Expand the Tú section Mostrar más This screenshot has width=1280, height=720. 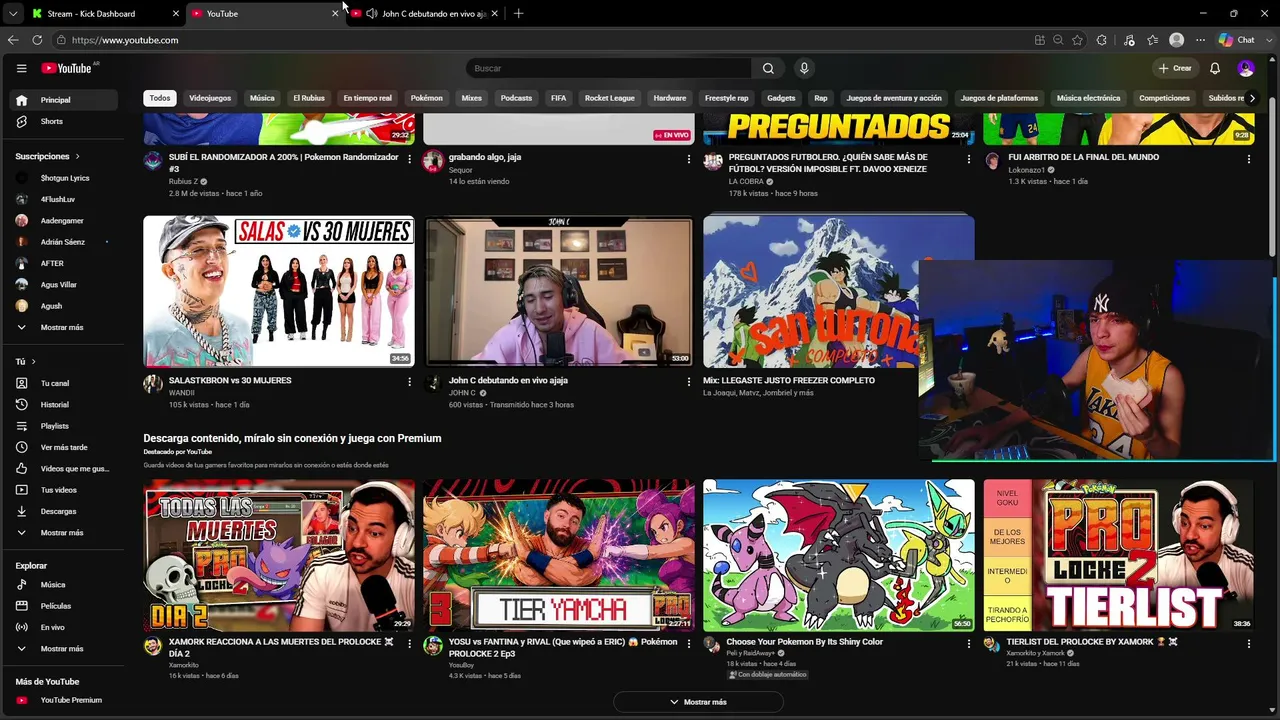tap(62, 533)
